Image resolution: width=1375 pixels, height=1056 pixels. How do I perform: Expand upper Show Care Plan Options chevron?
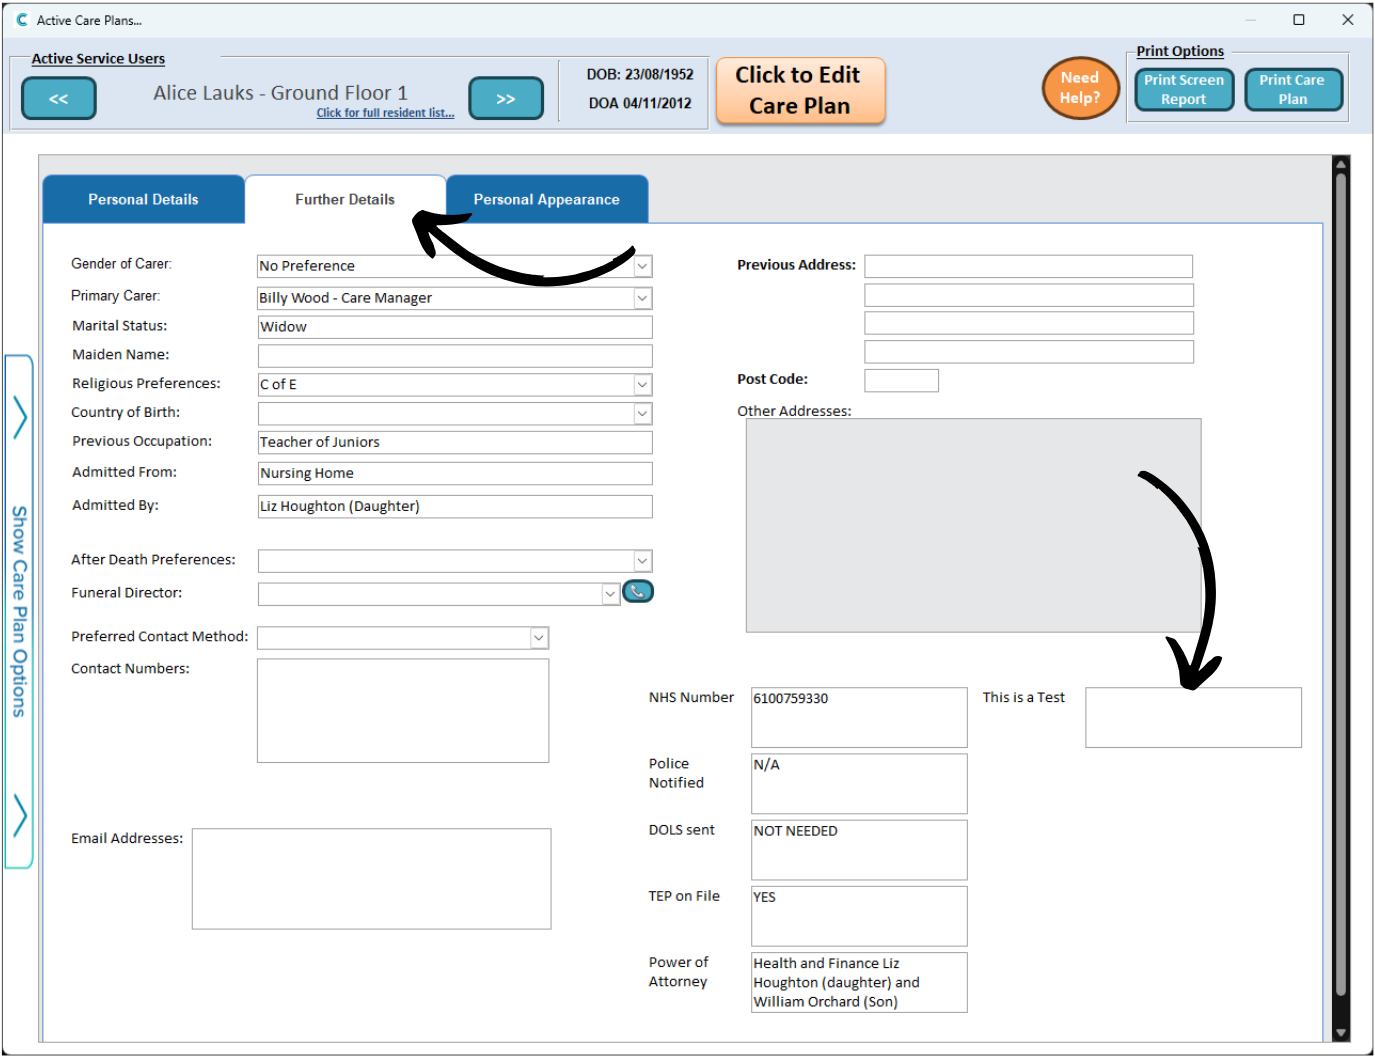[20, 417]
